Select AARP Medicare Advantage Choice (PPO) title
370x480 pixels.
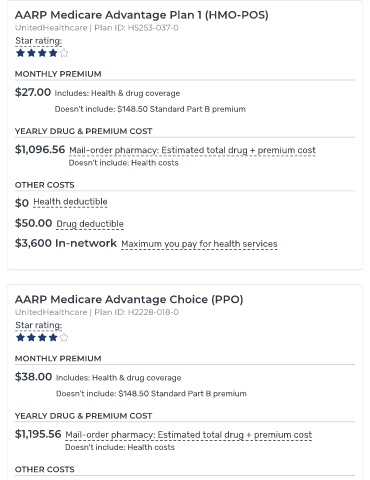pos(129,299)
